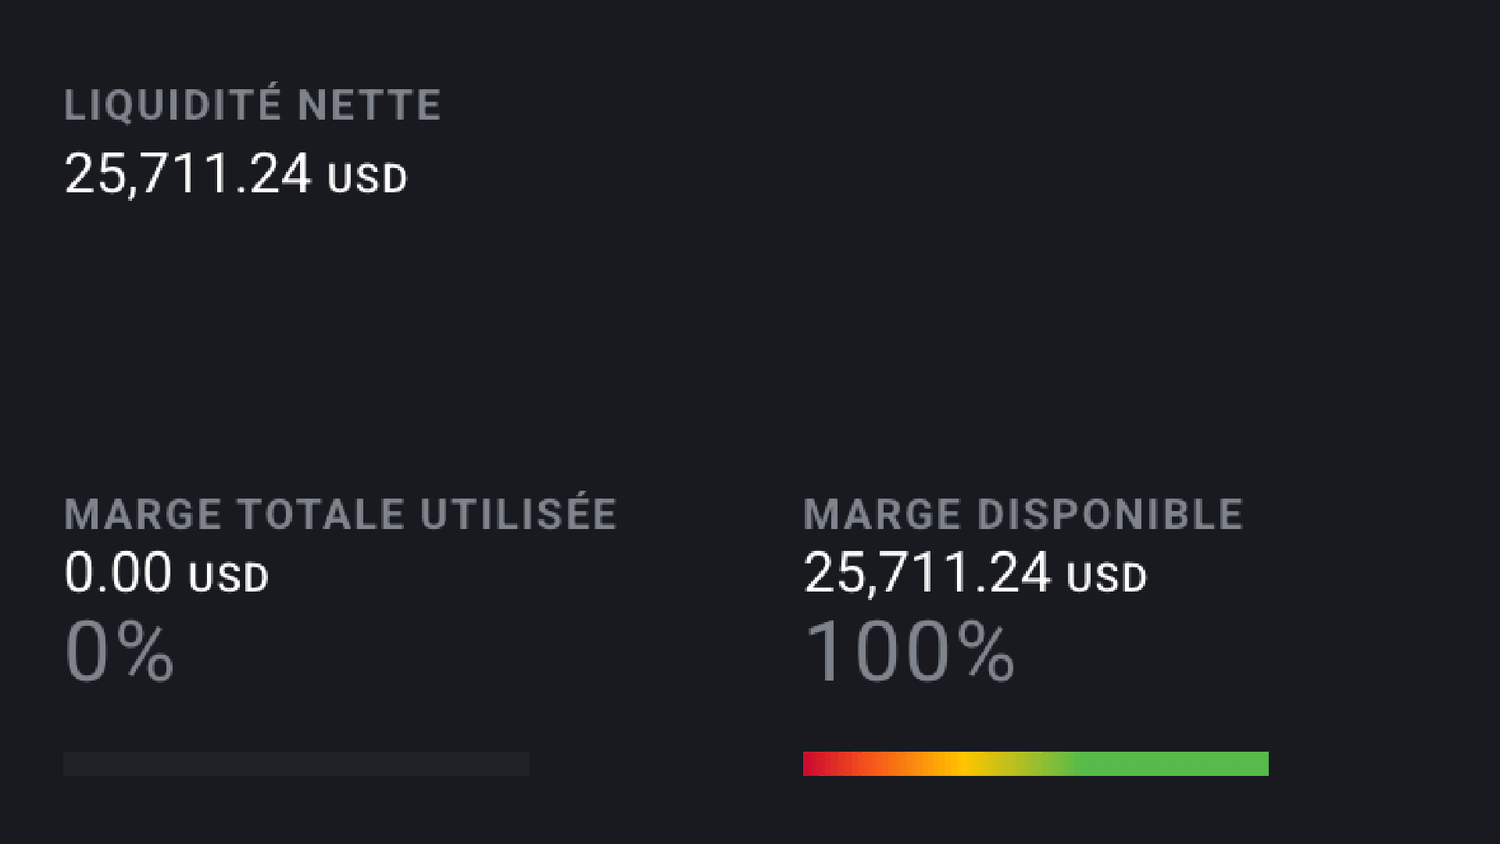The width and height of the screenshot is (1500, 844).
Task: Click the USD label under LIQUIDITÉ NETTE
Action: 367,179
